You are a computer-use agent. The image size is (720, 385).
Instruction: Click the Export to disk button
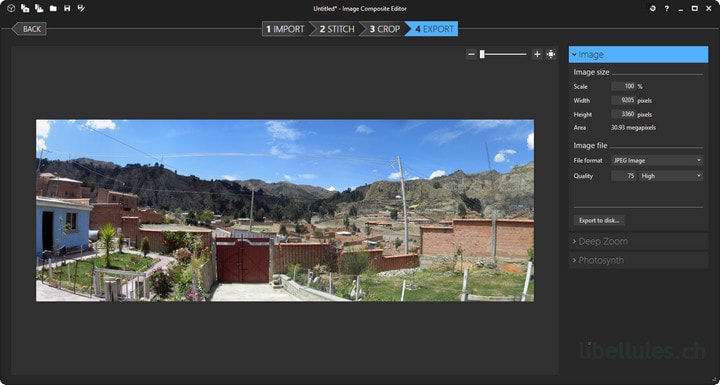click(x=599, y=221)
